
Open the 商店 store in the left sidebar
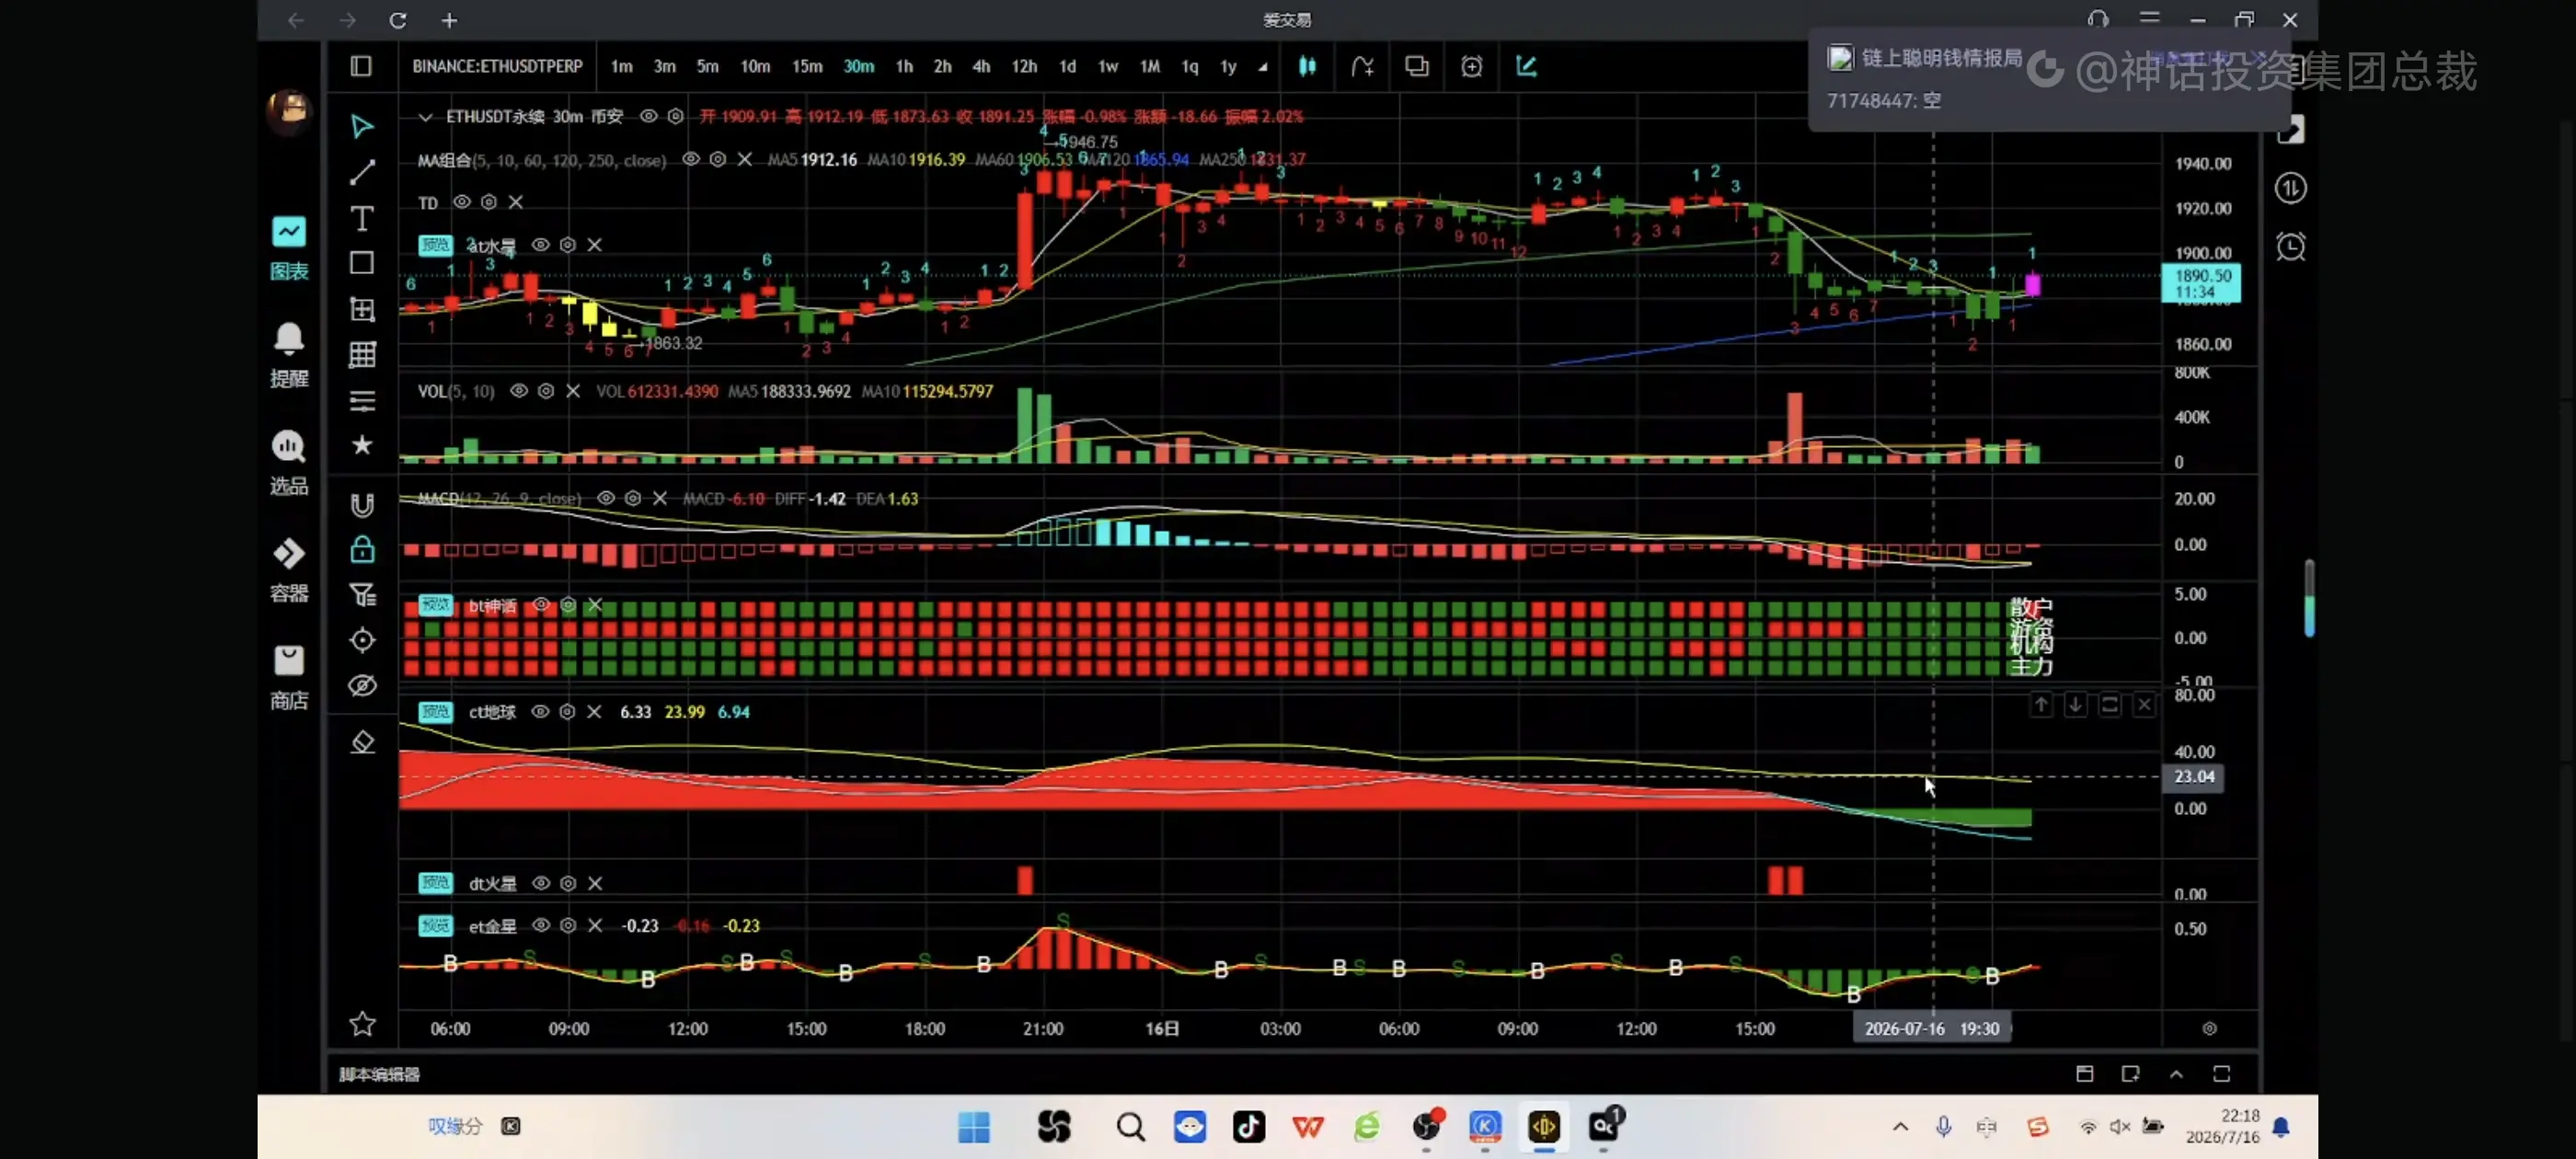pos(289,677)
